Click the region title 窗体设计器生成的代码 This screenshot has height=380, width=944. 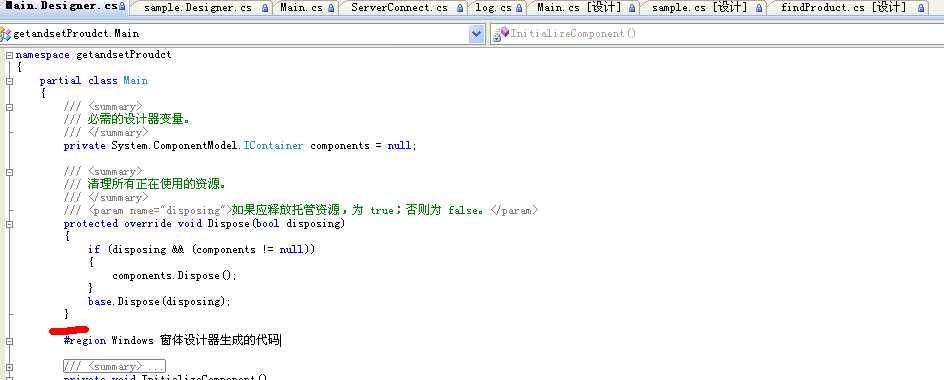[x=220, y=340]
